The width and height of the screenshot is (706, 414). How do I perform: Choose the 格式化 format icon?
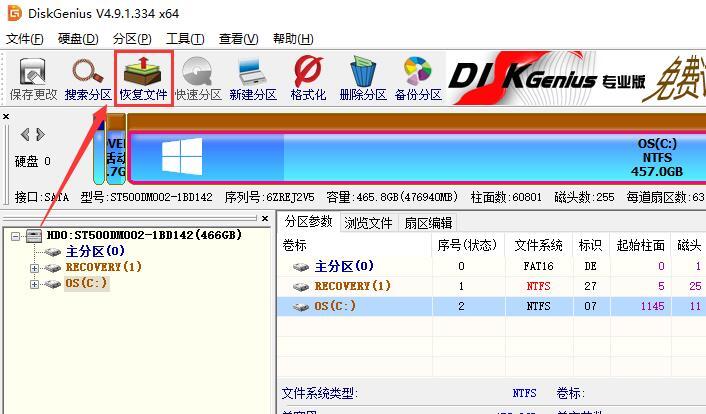308,79
